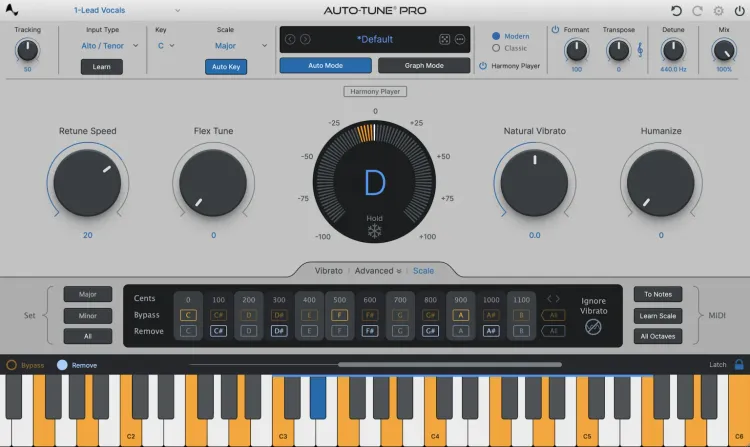Image resolution: width=750 pixels, height=447 pixels.
Task: Click the Humanize knob
Action: click(661, 183)
